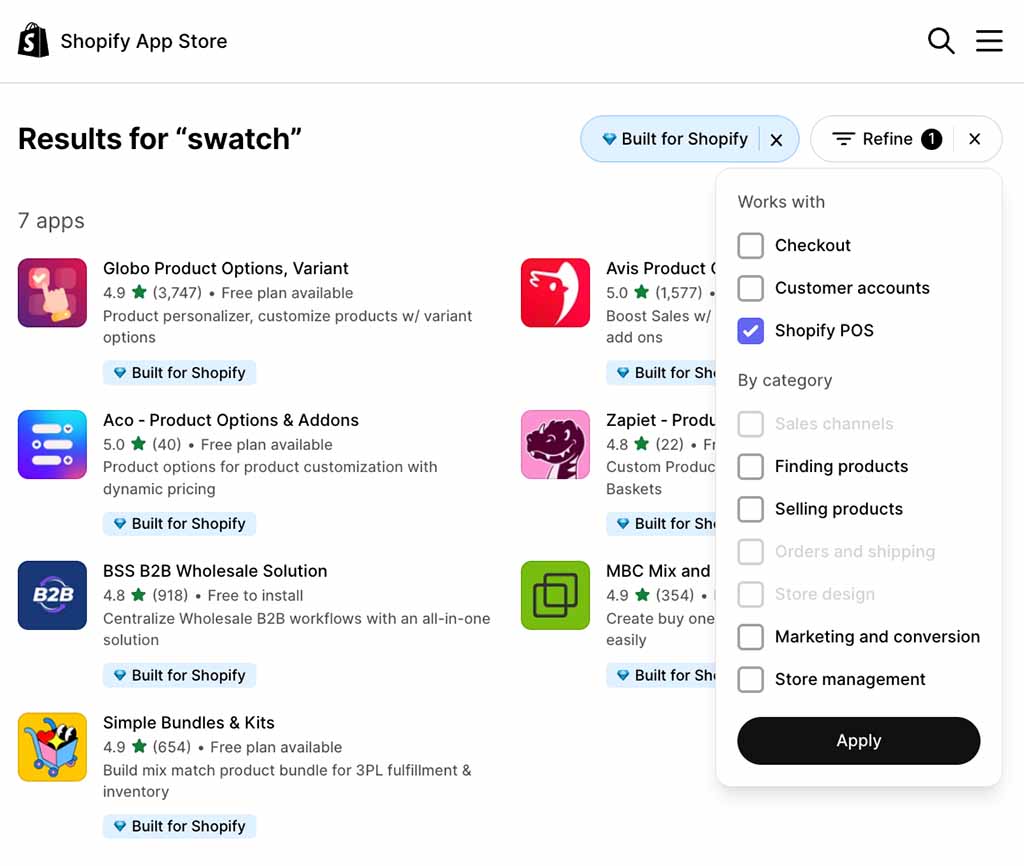Click the Globo Product Options app icon
The height and width of the screenshot is (866, 1024).
(52, 292)
